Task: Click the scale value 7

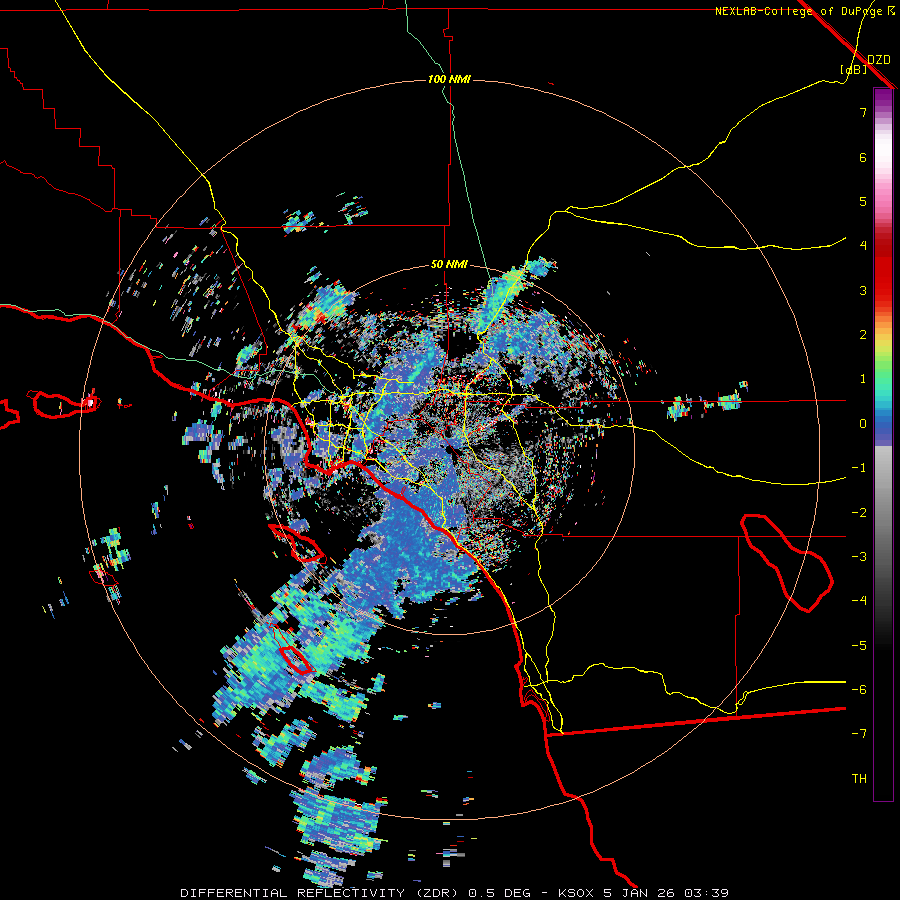Action: tap(863, 112)
